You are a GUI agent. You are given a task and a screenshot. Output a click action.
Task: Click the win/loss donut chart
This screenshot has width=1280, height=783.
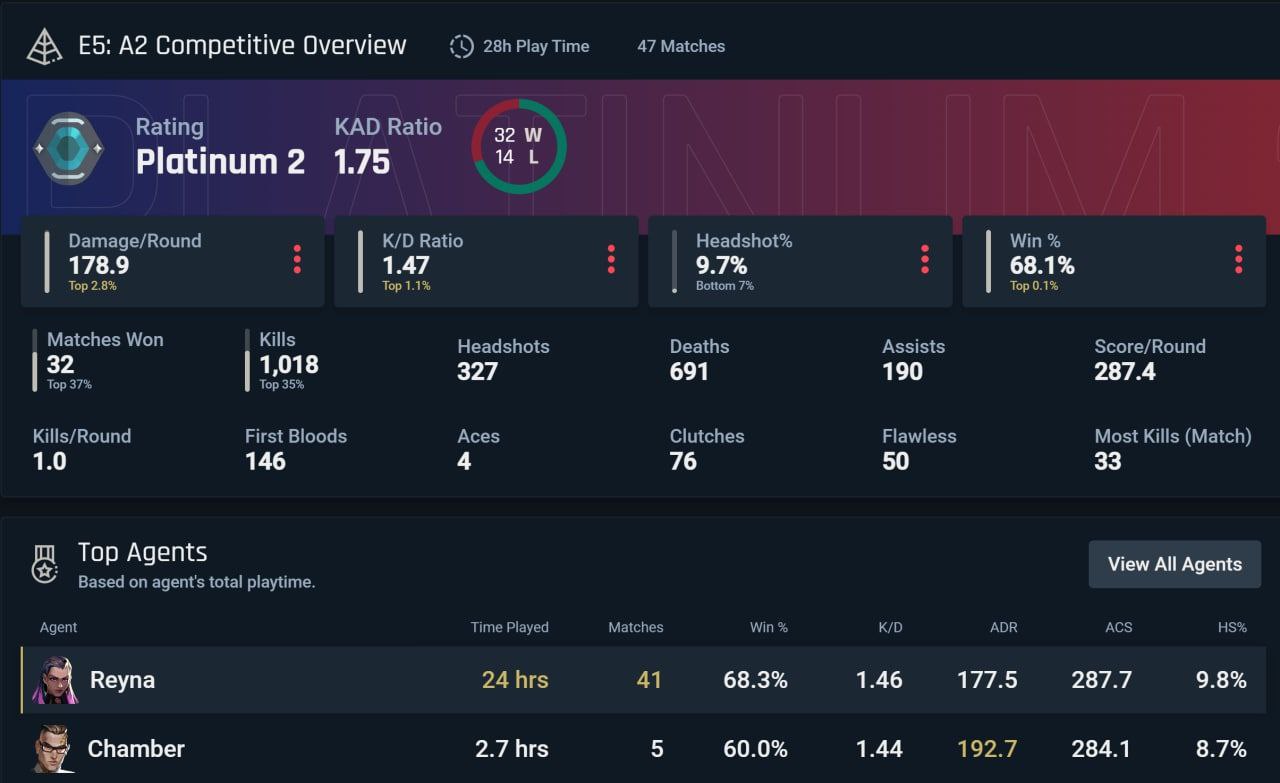519,146
